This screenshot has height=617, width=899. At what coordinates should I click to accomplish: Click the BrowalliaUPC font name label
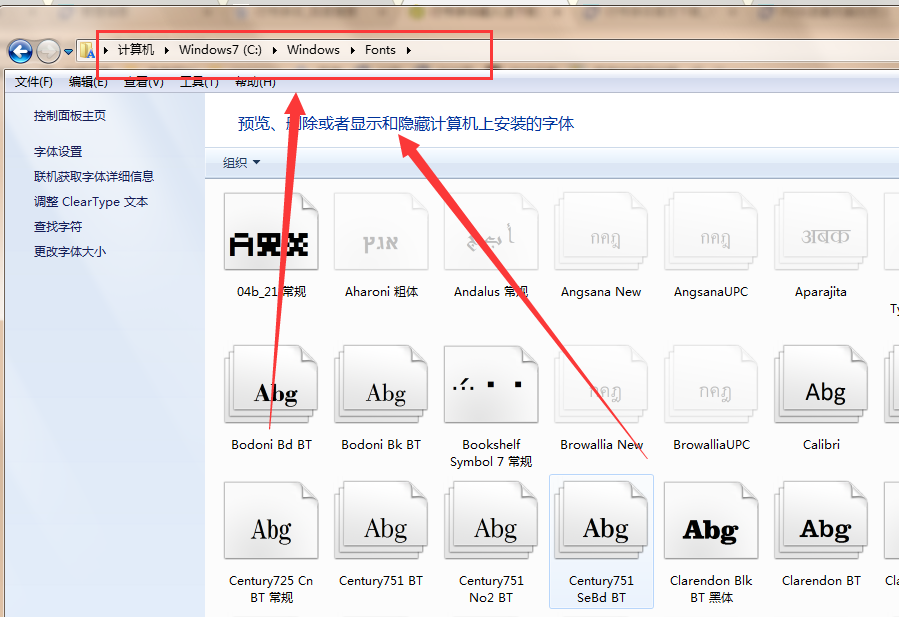click(711, 444)
